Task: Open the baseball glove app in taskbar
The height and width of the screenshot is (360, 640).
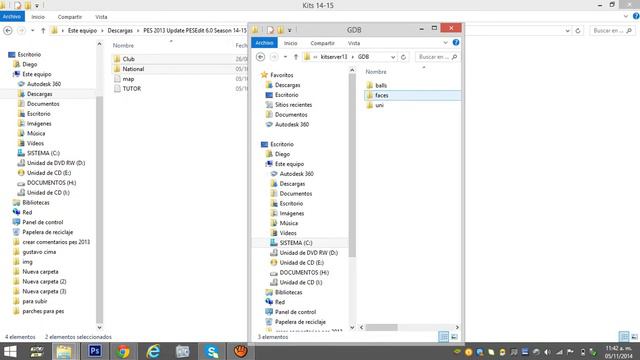Action: point(240,351)
